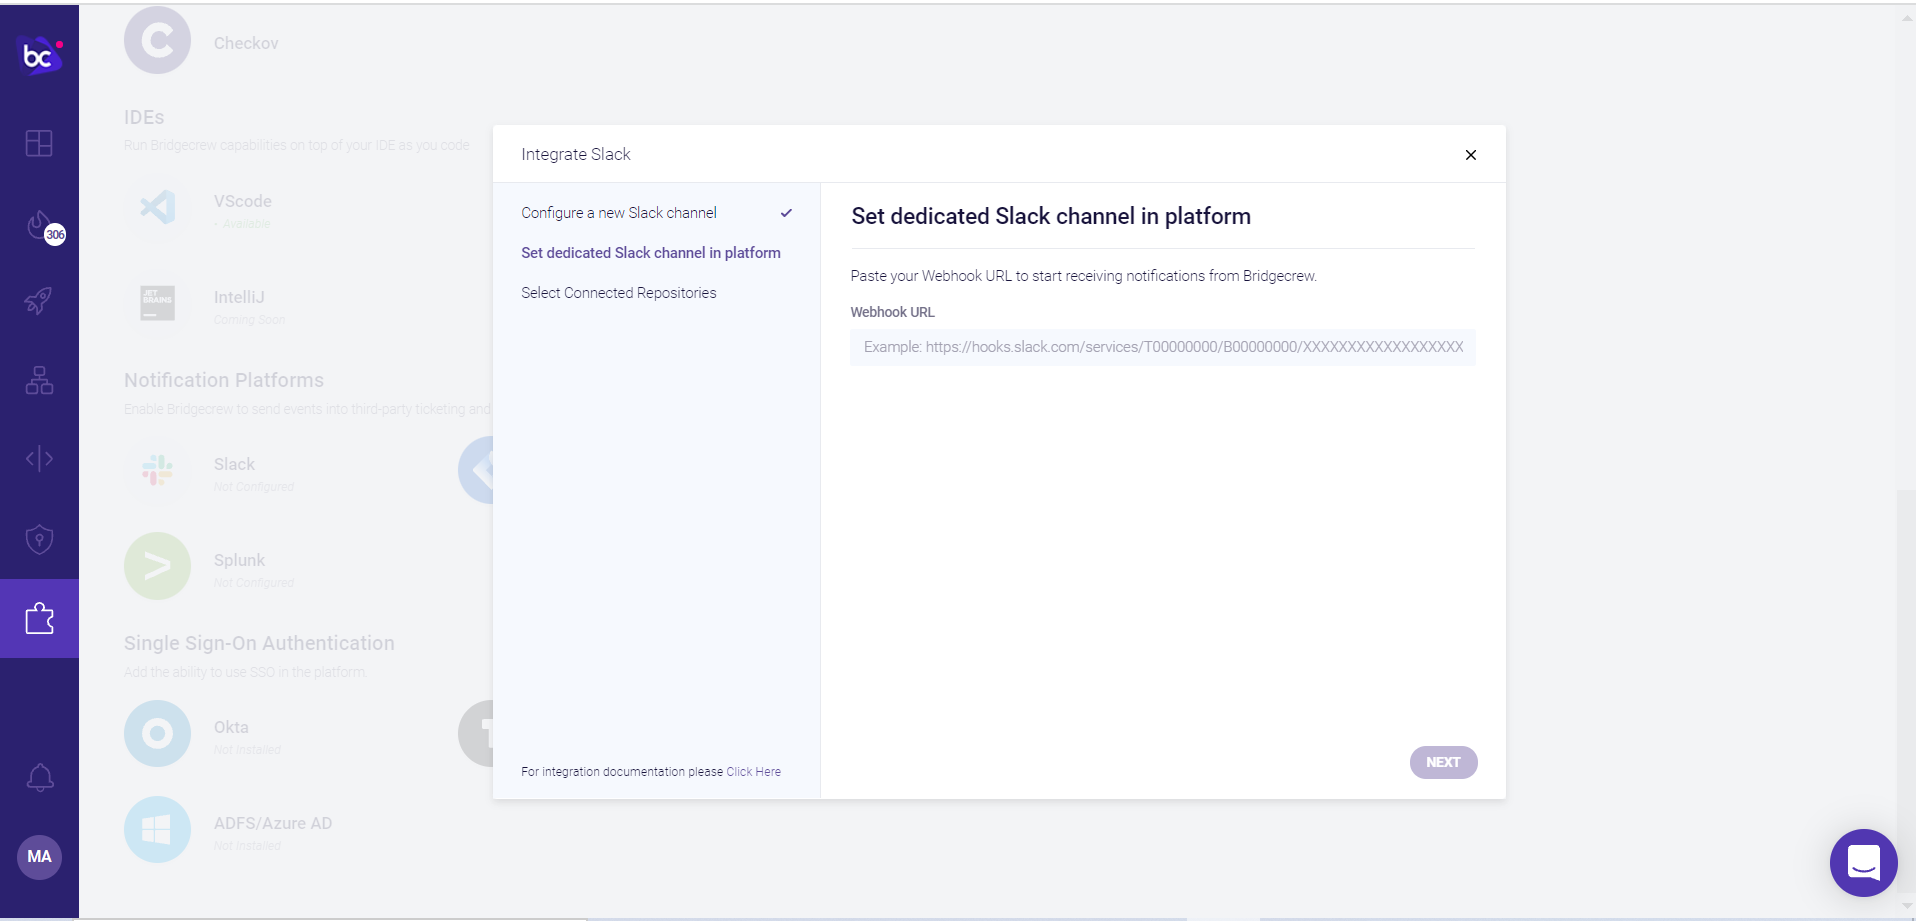Click the ADFS/Azure AD Windows icon
The height and width of the screenshot is (921, 1916).
point(157,829)
